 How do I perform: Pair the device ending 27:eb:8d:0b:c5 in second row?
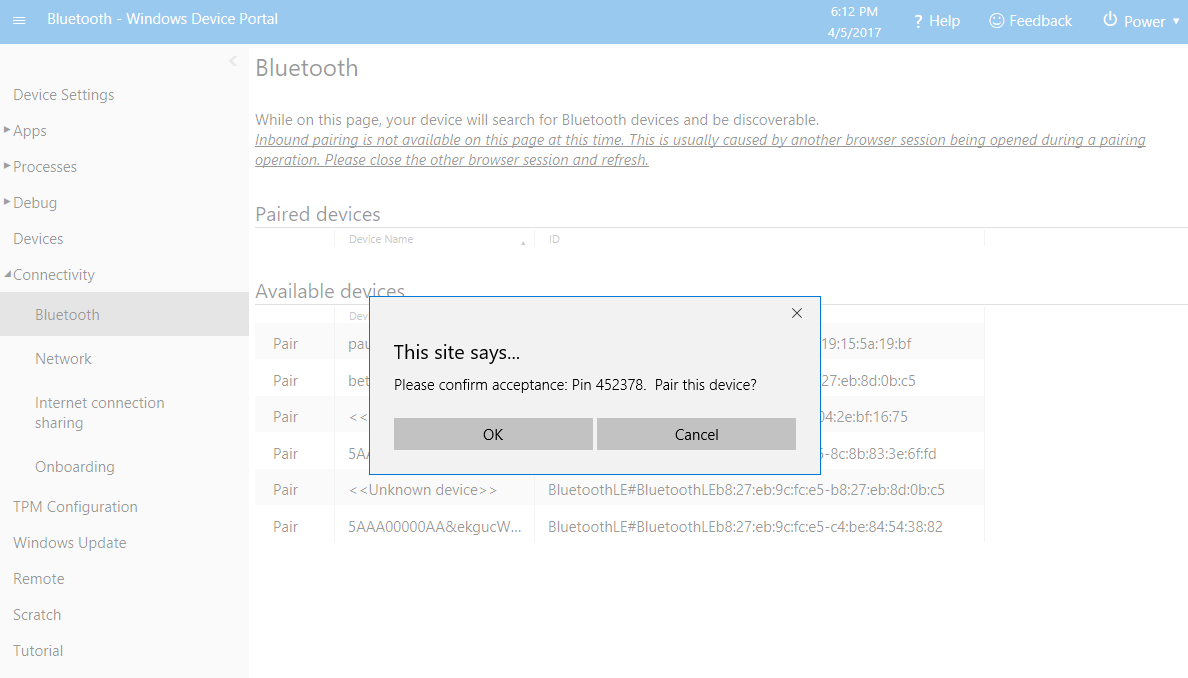click(286, 380)
